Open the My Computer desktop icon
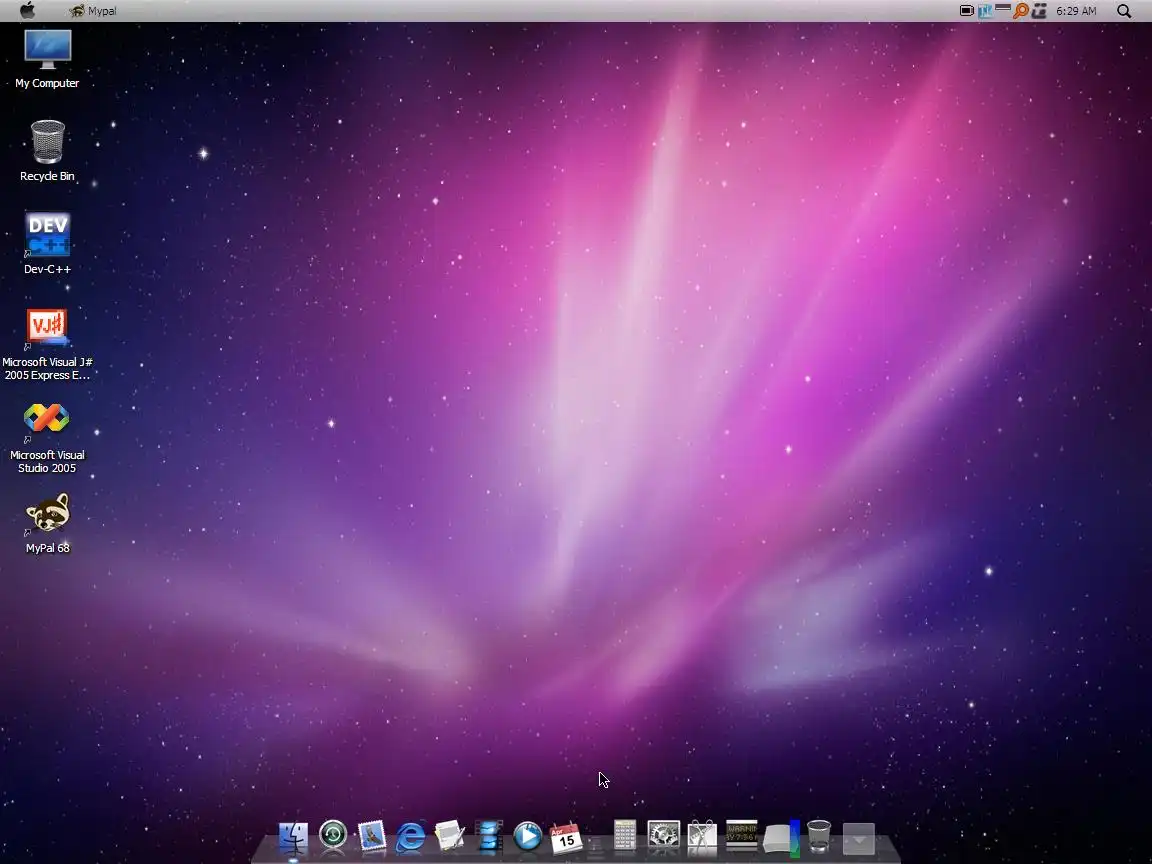The image size is (1152, 864). (x=48, y=49)
